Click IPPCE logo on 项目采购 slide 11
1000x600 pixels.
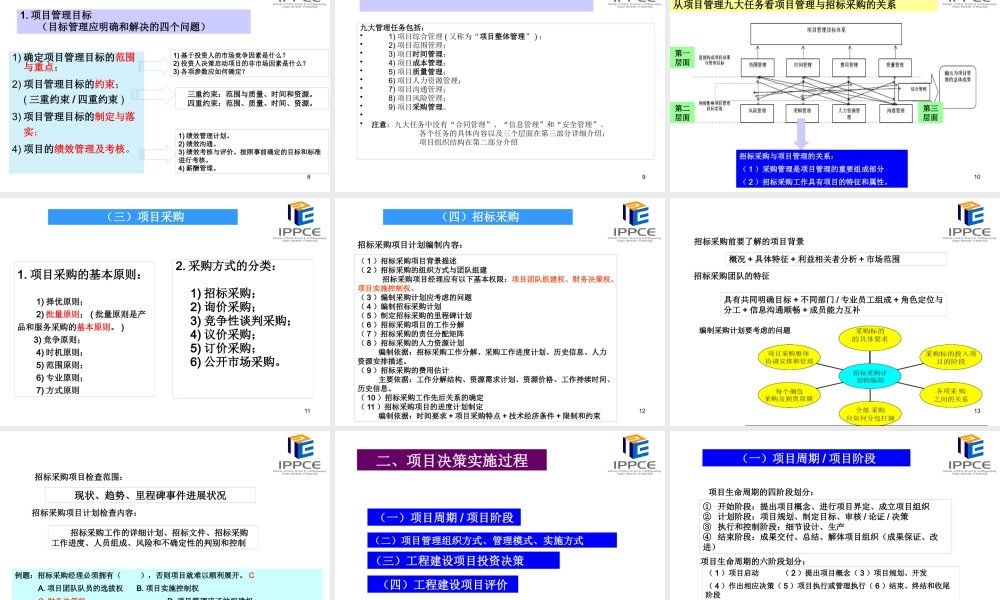point(299,221)
